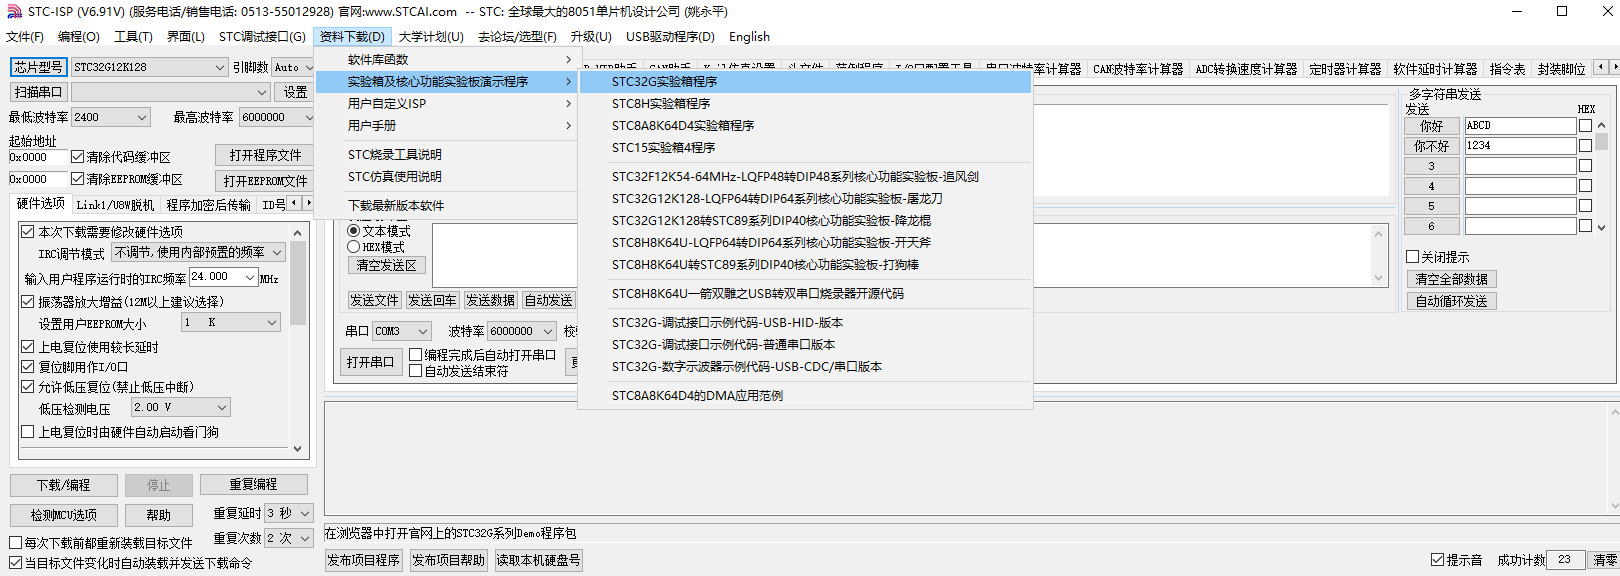
Task: Open the 文件(F) menu
Action: [x=25, y=37]
